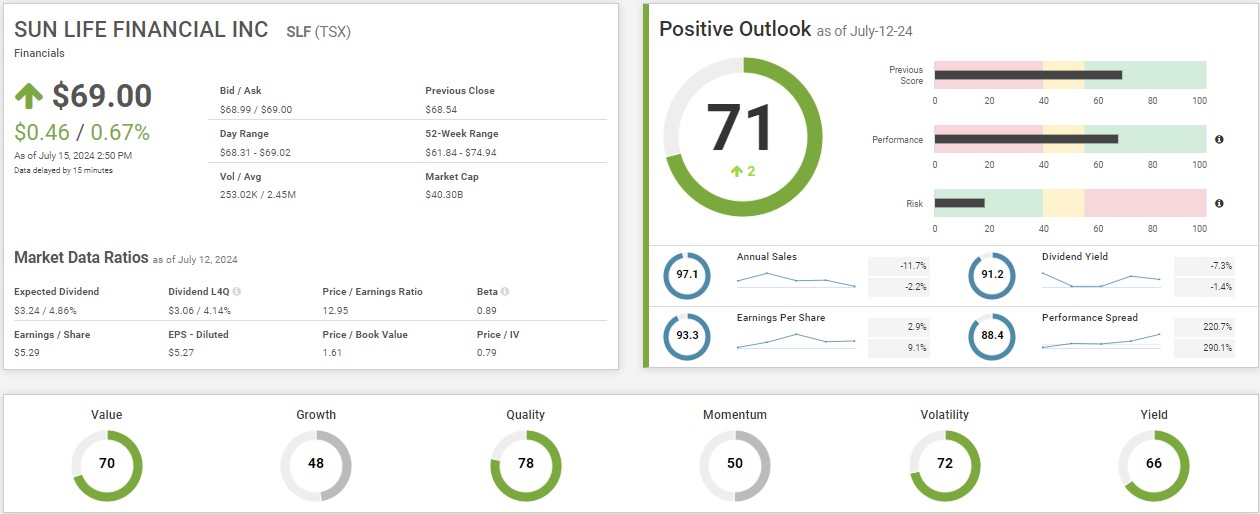The height and width of the screenshot is (514, 1260).
Task: Click the Dividend L4Q value $3.06 / 4.14%
Action: 201,310
